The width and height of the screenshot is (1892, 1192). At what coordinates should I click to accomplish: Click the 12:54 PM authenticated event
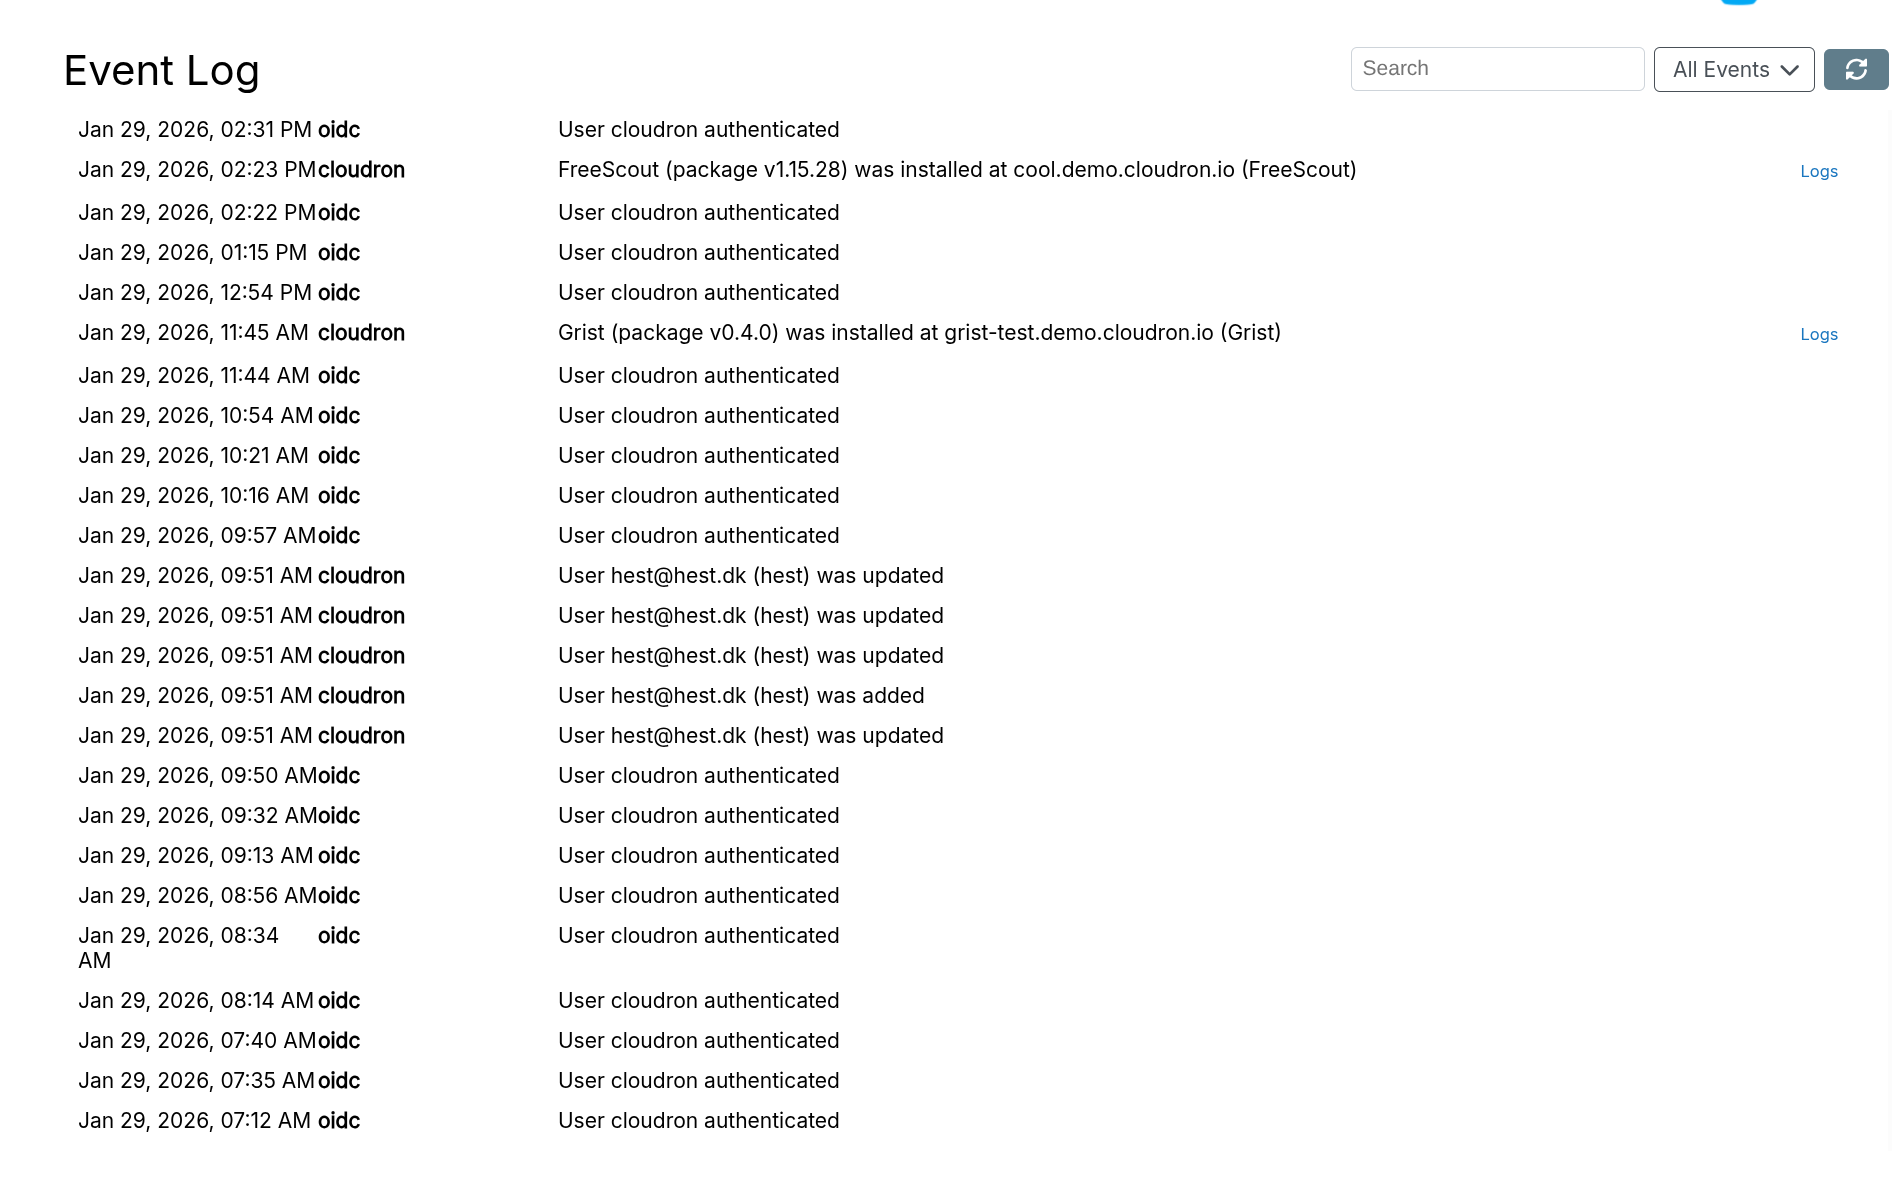(698, 293)
